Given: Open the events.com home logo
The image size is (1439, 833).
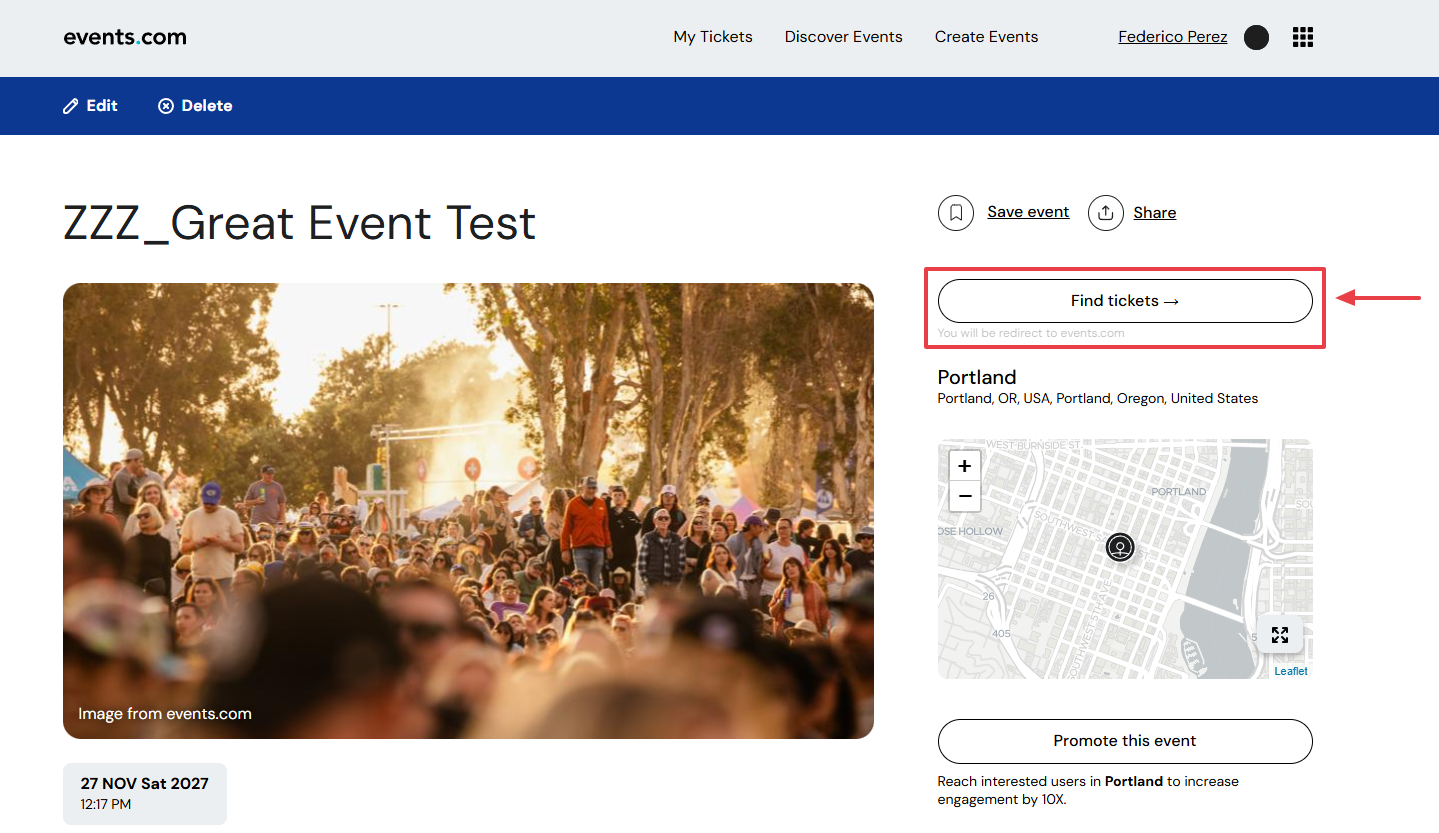Looking at the screenshot, I should pyautogui.click(x=125, y=37).
